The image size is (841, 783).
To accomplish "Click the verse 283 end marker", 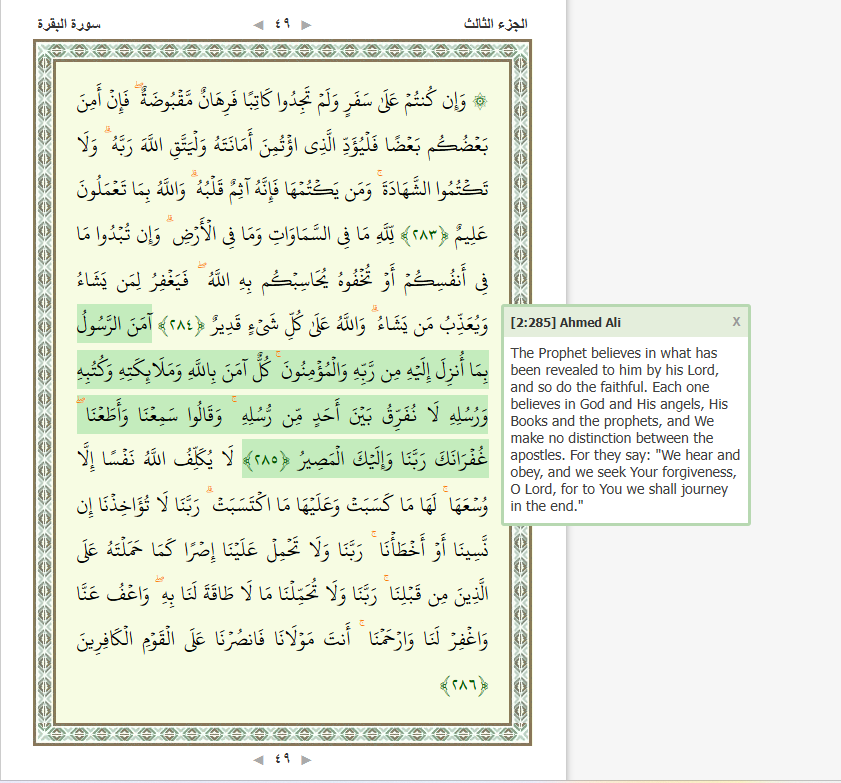I will (425, 234).
